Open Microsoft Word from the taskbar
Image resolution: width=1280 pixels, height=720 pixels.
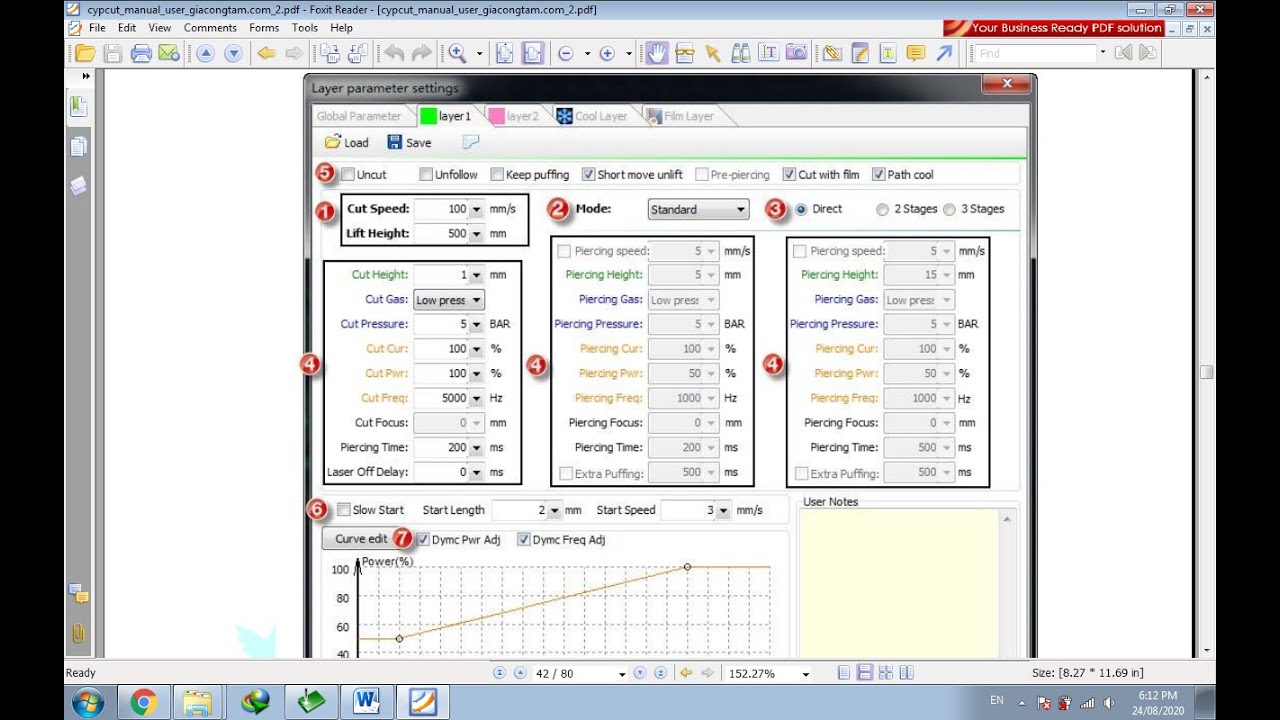[367, 703]
